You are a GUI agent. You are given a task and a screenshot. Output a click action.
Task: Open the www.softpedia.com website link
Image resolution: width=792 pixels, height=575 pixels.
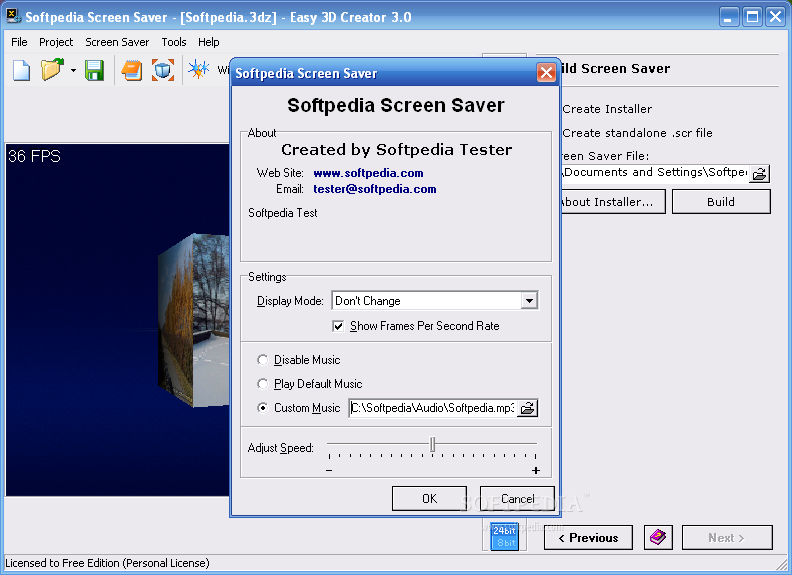pos(368,173)
